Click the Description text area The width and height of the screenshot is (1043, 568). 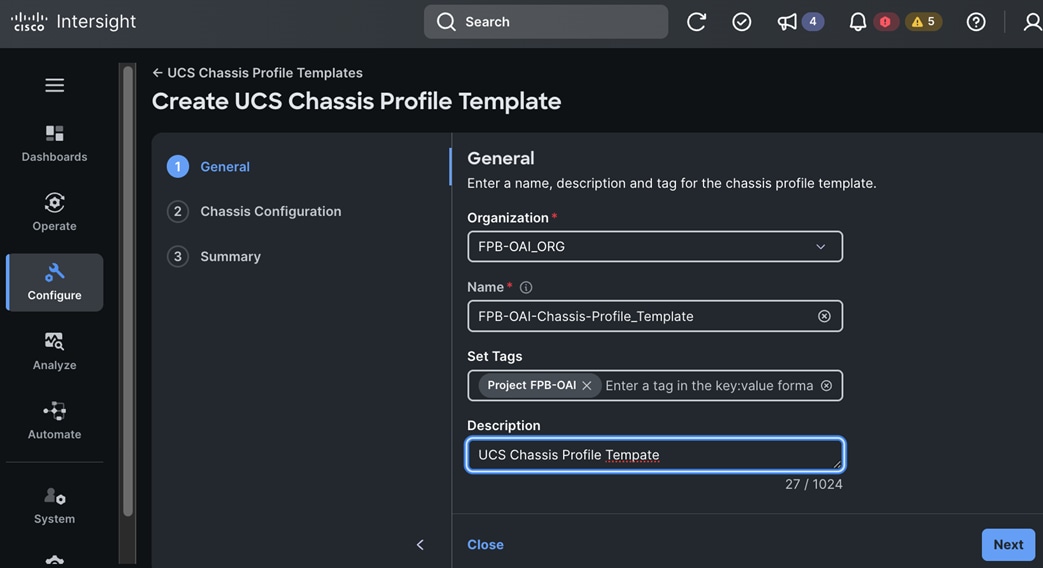click(x=655, y=455)
